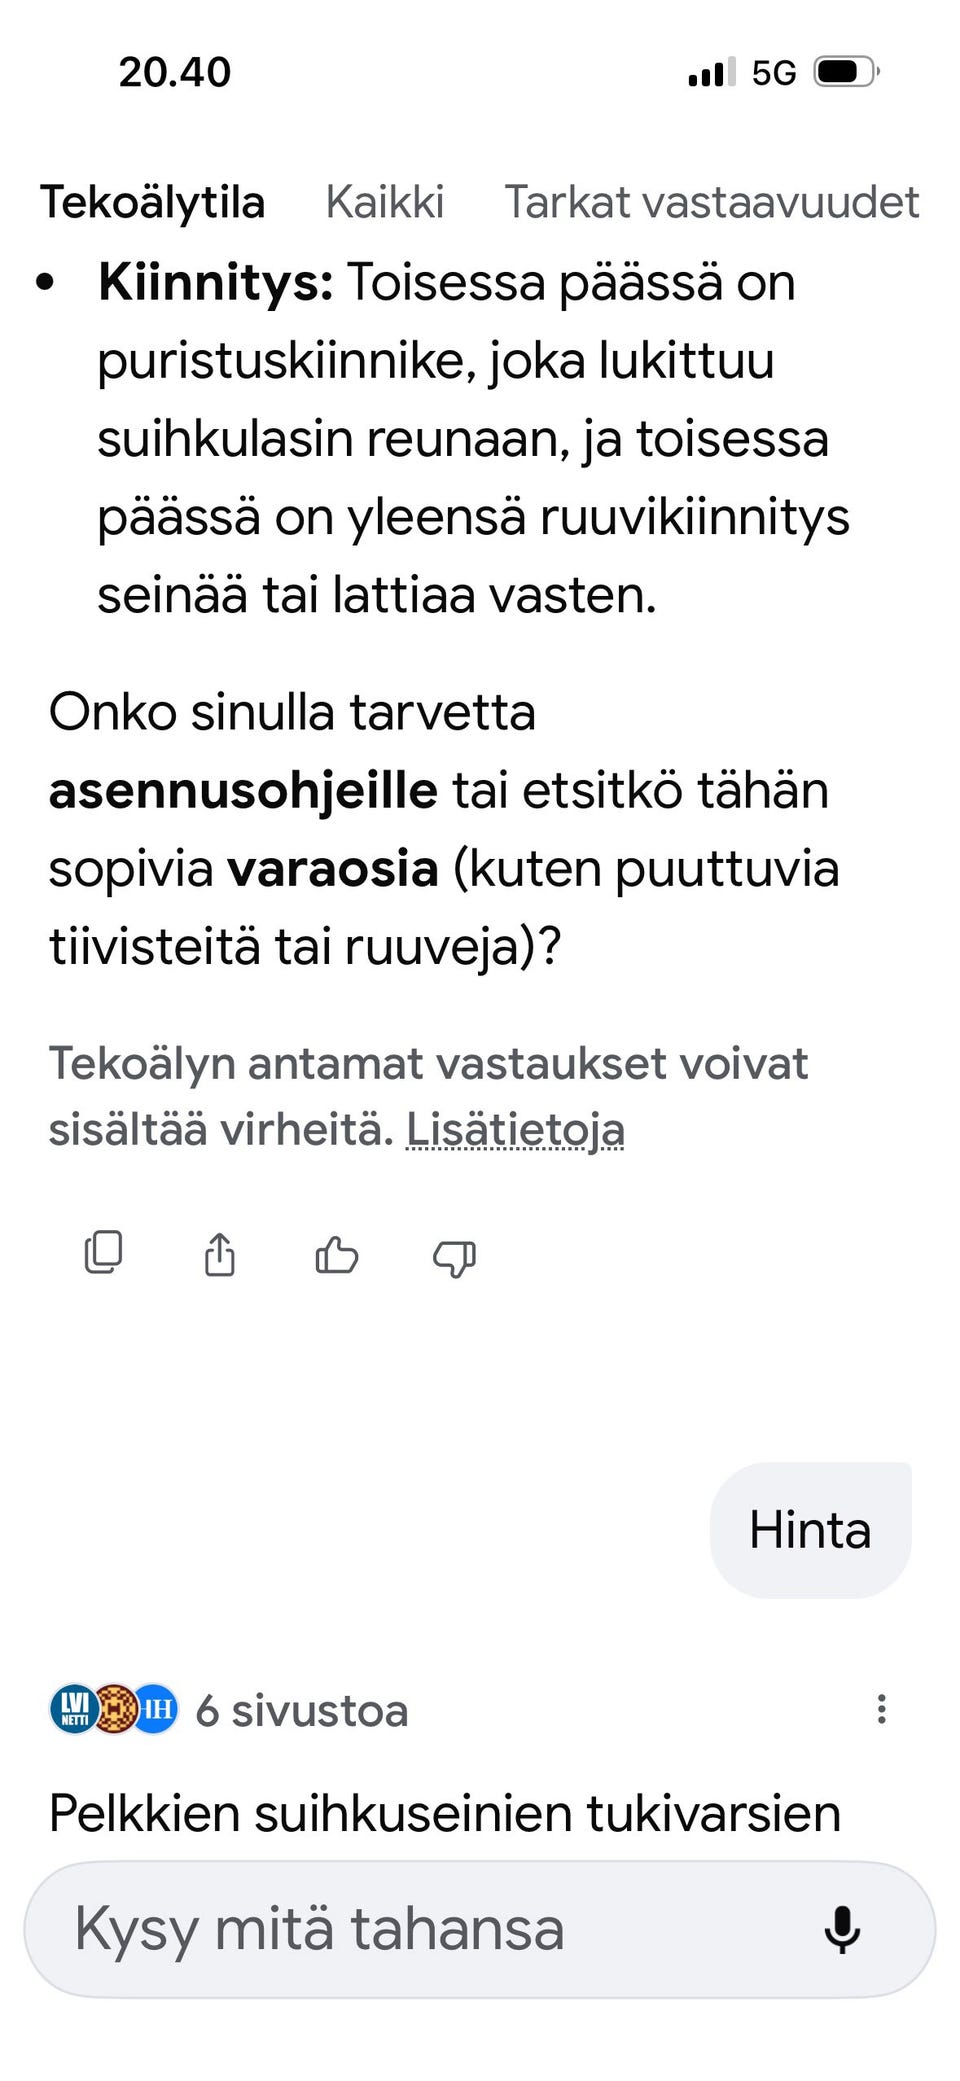960x2081 pixels.
Task: Open the Tarkat vastaavuudet tab
Action: pyautogui.click(x=712, y=201)
